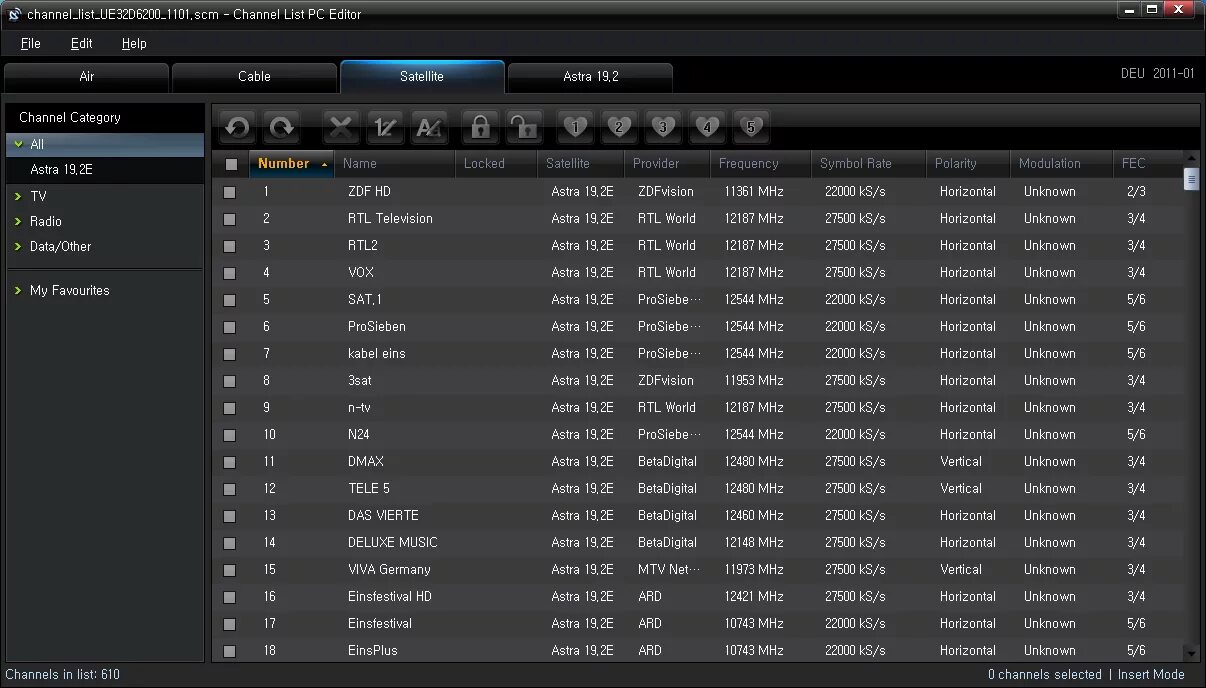Select Astra 19,2E in category tree
This screenshot has height=688, width=1206.
click(61, 170)
